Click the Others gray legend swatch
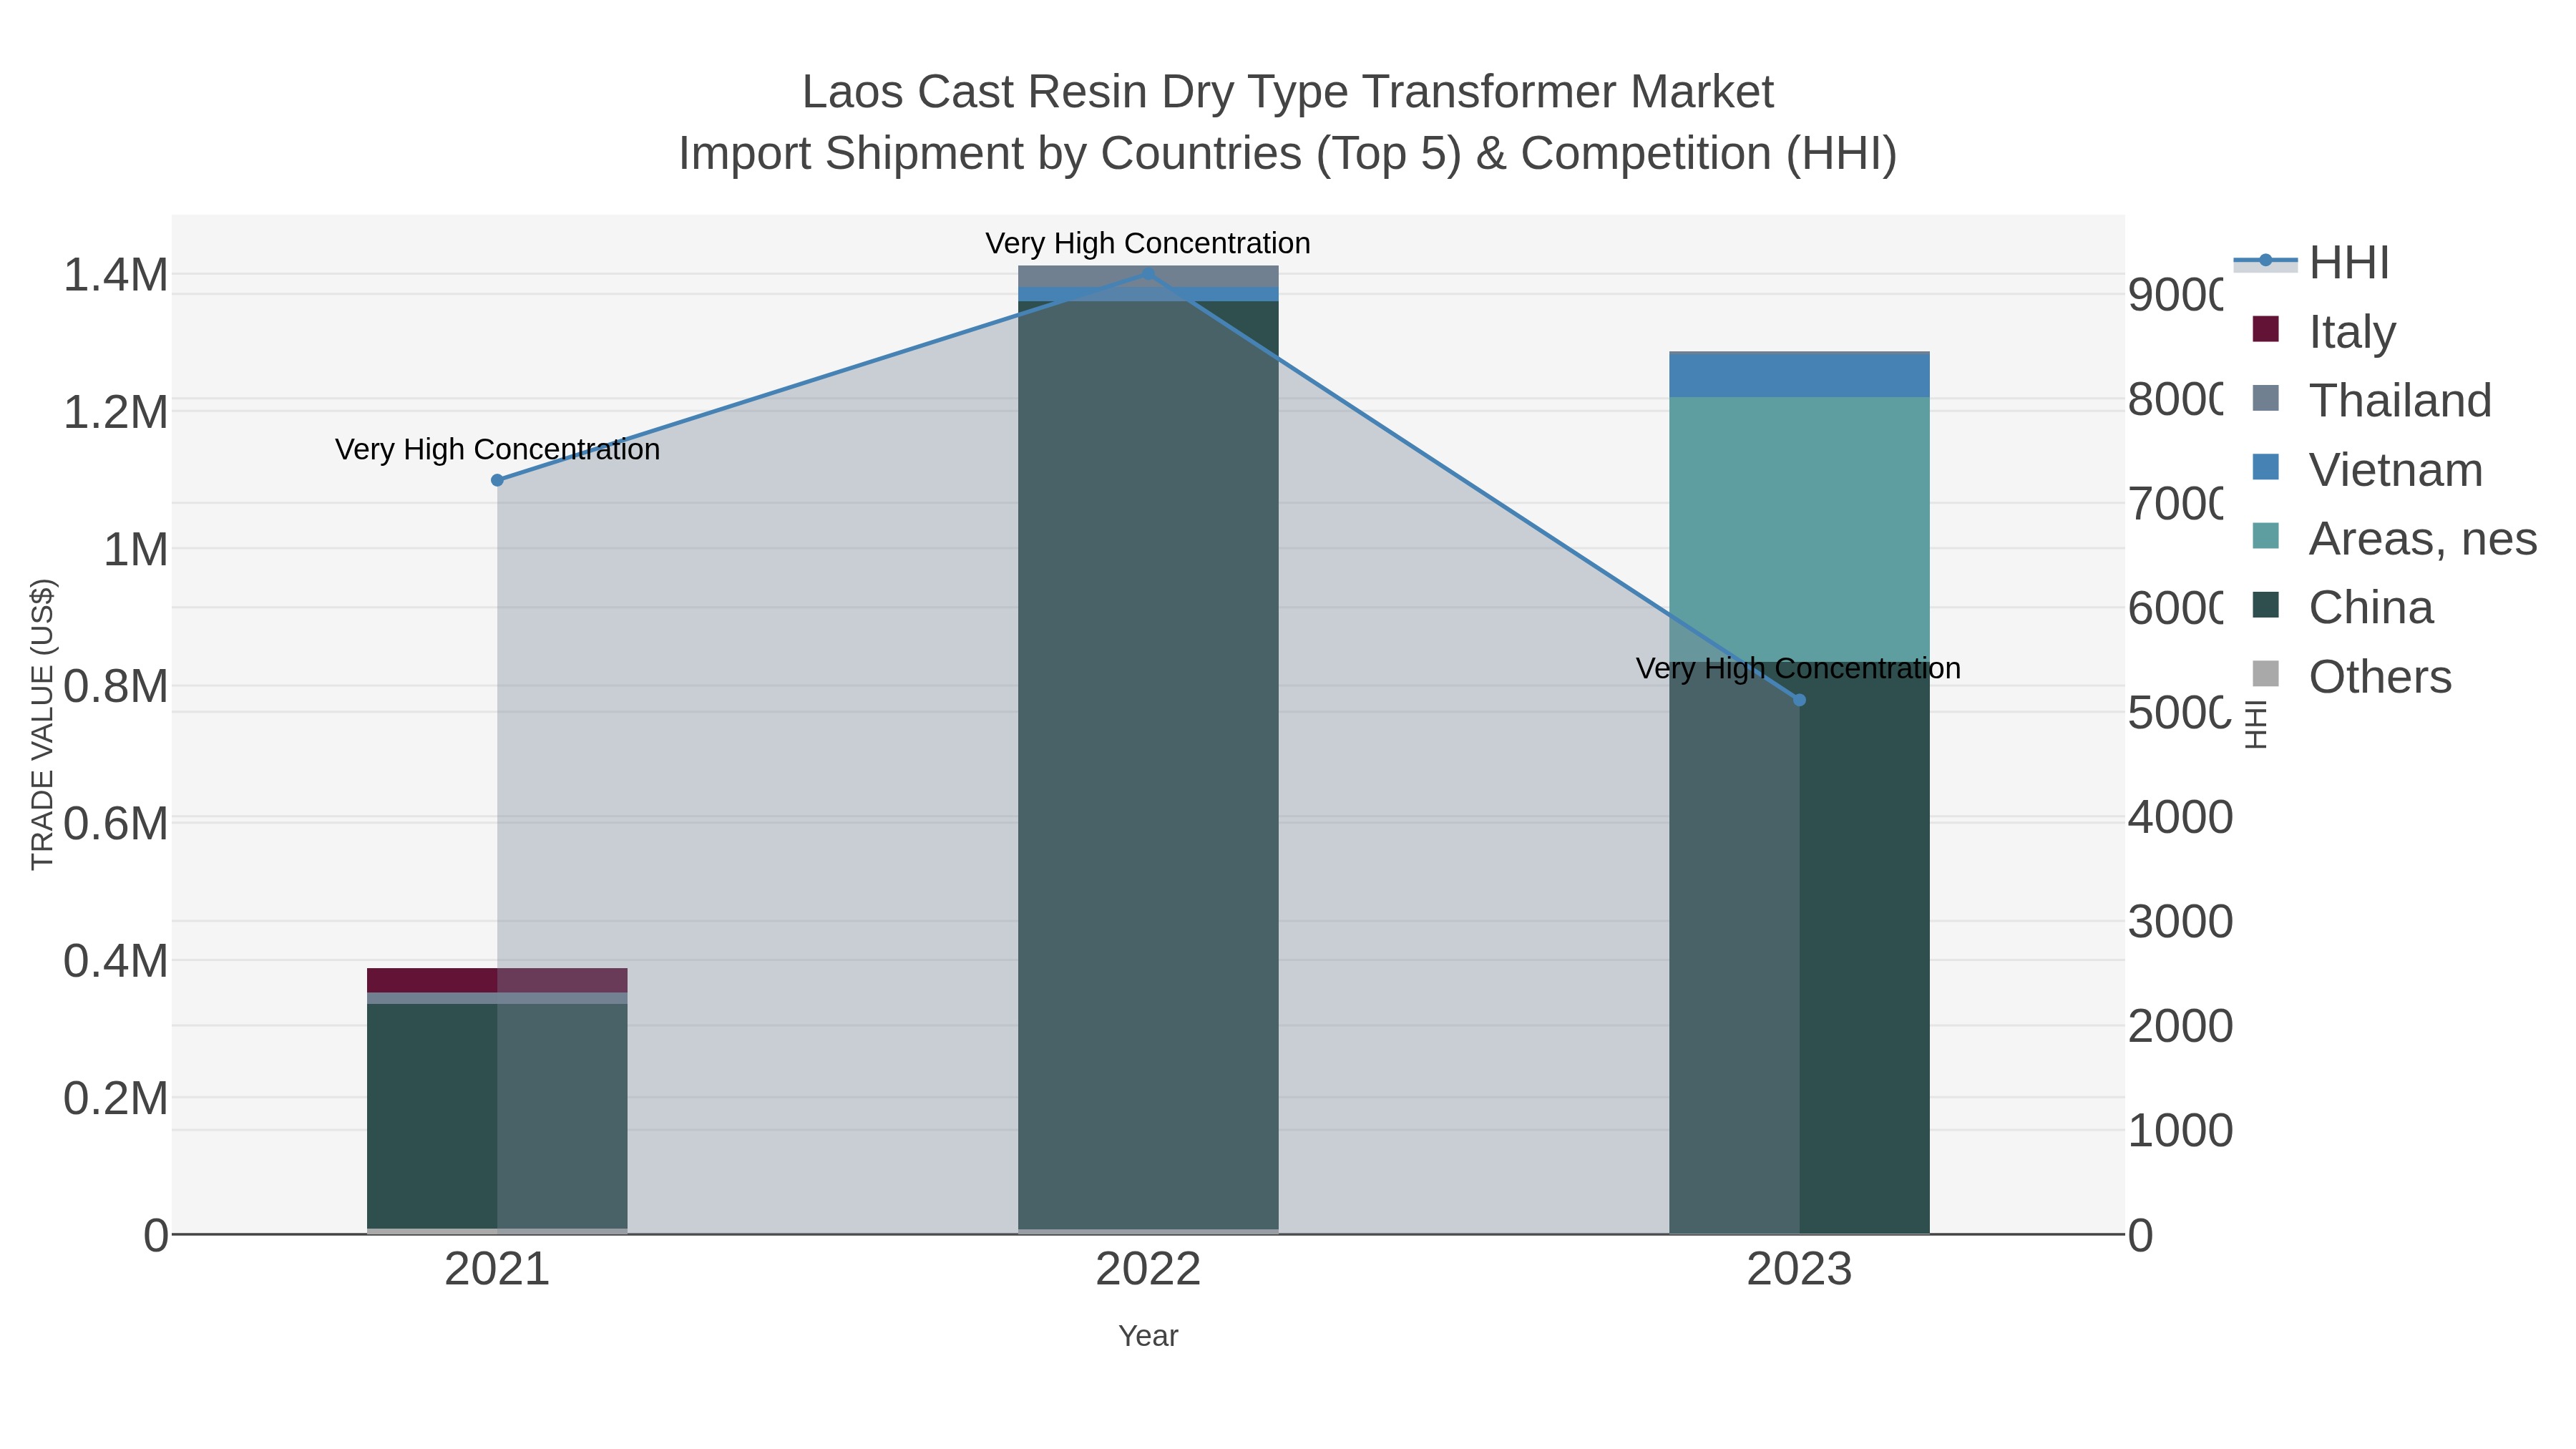 pos(2266,674)
